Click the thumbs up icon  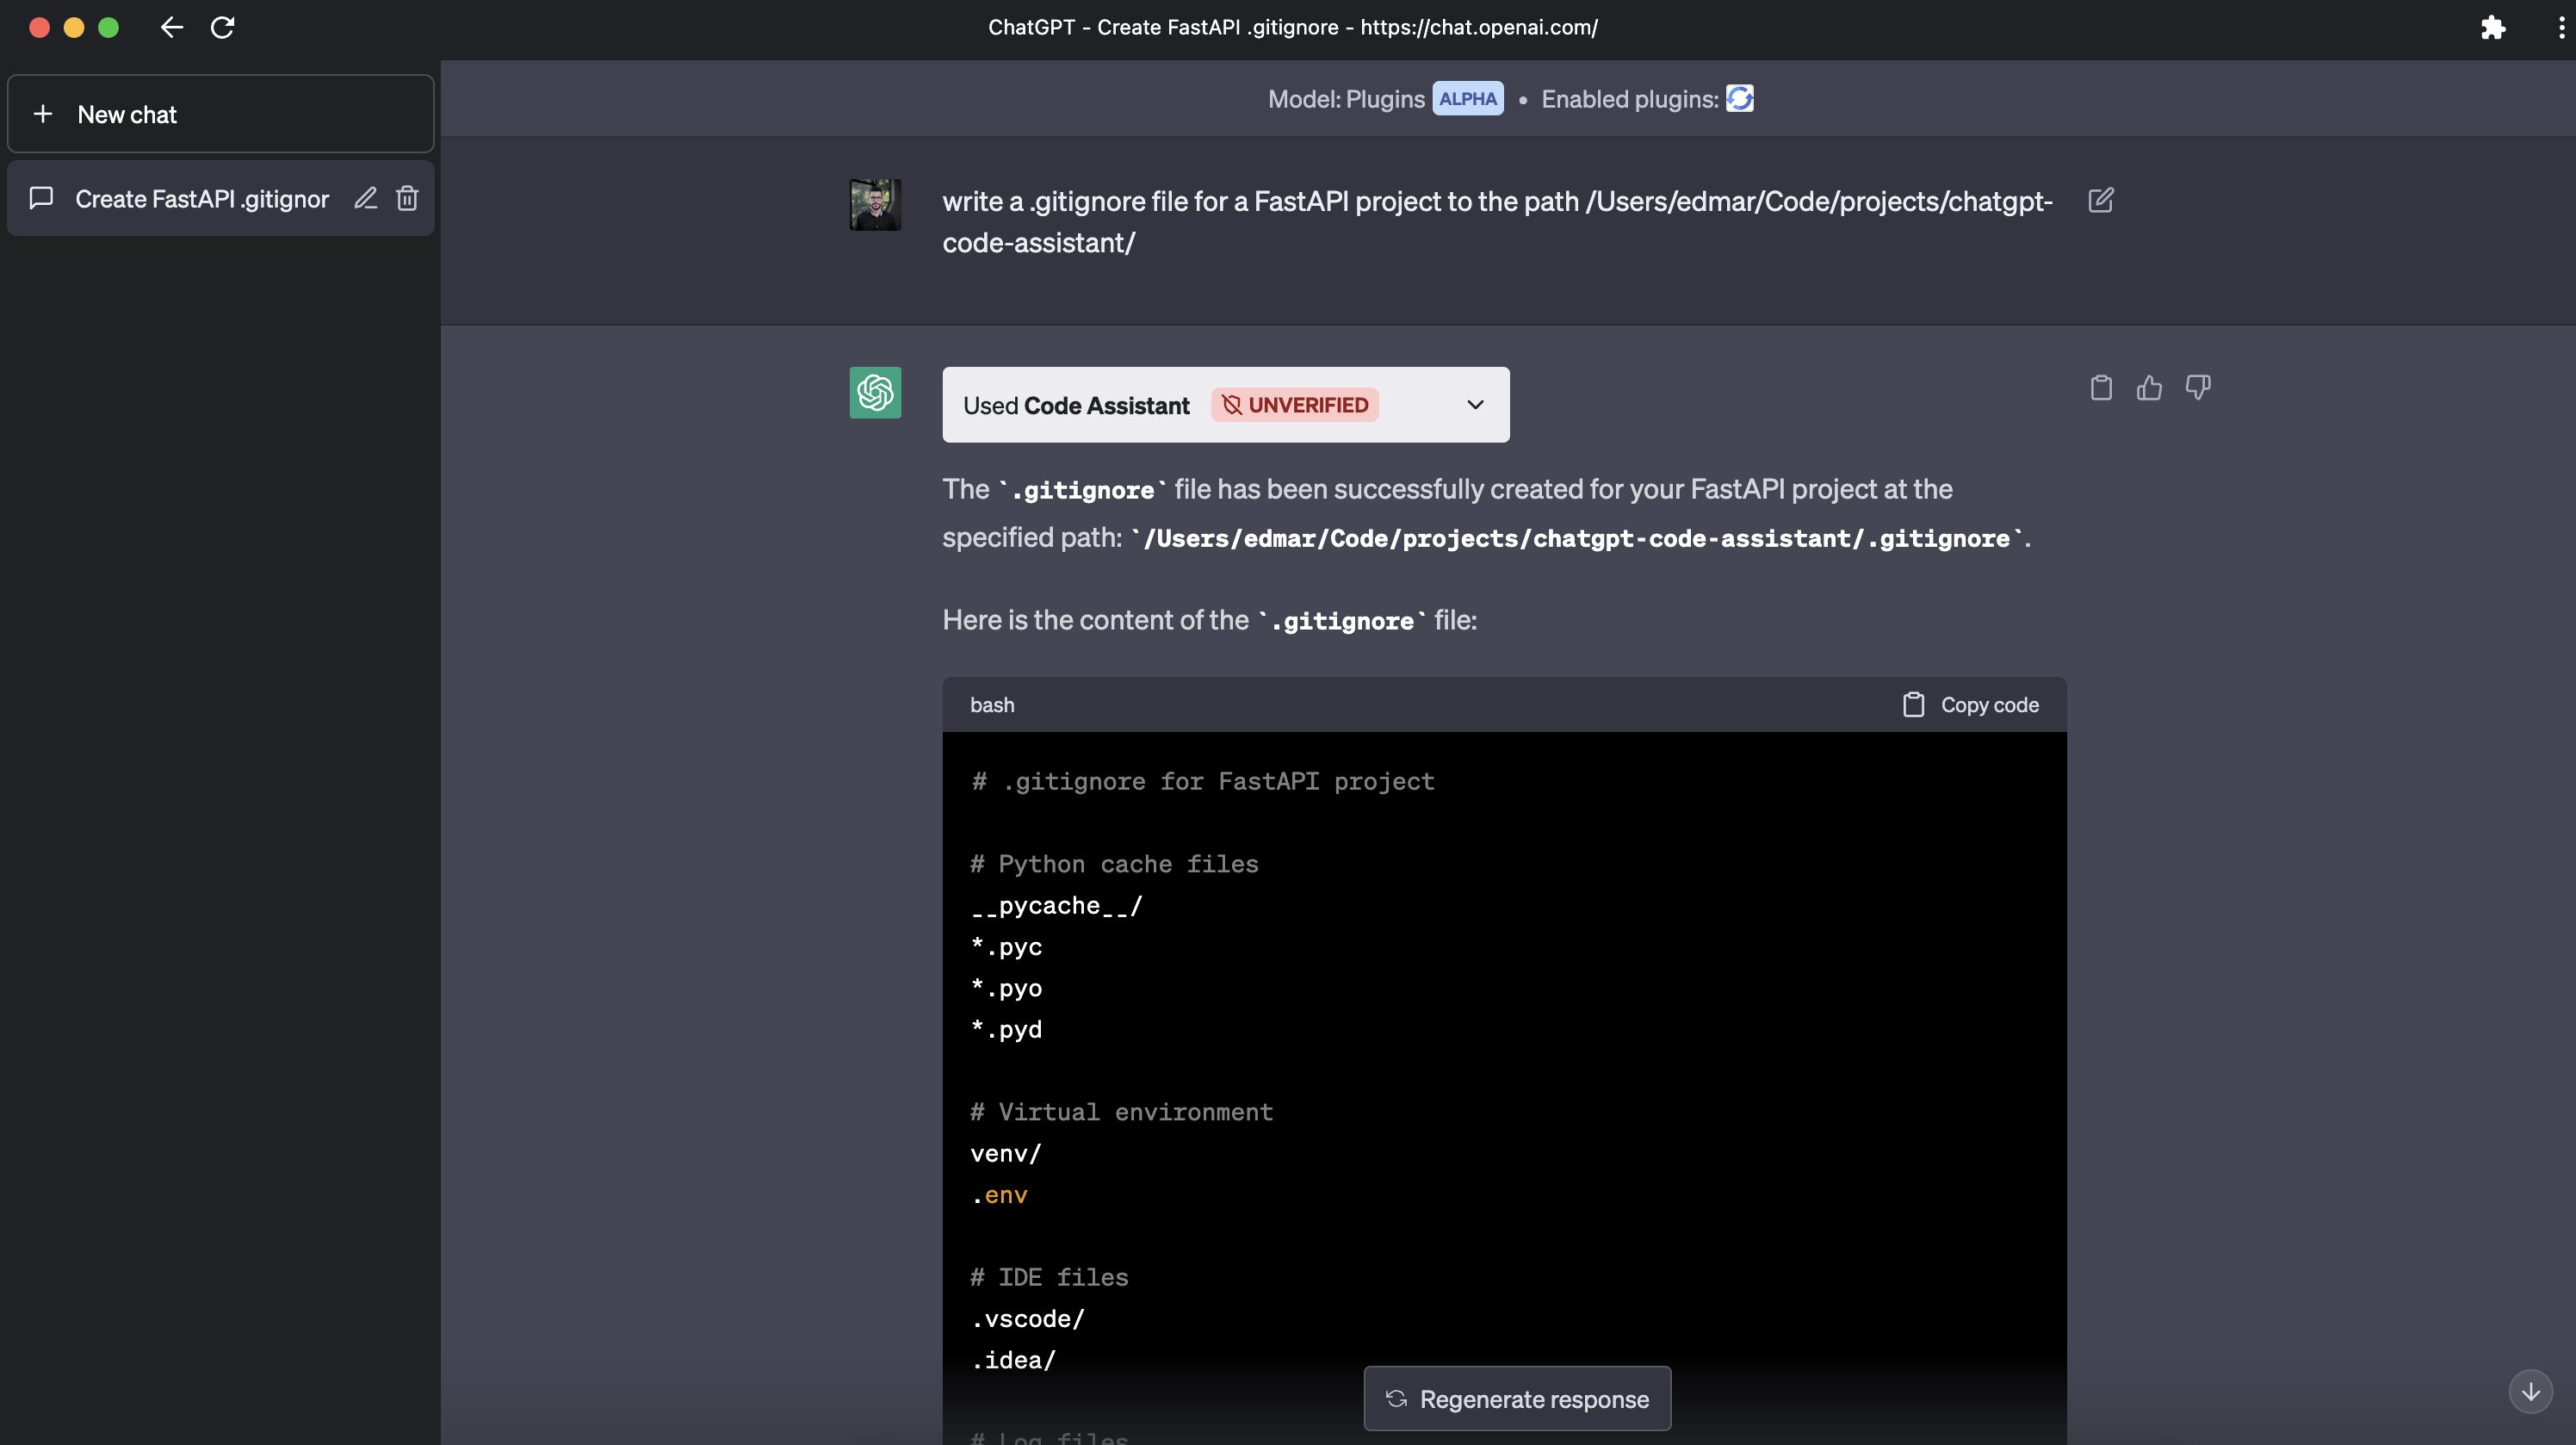click(x=2150, y=388)
